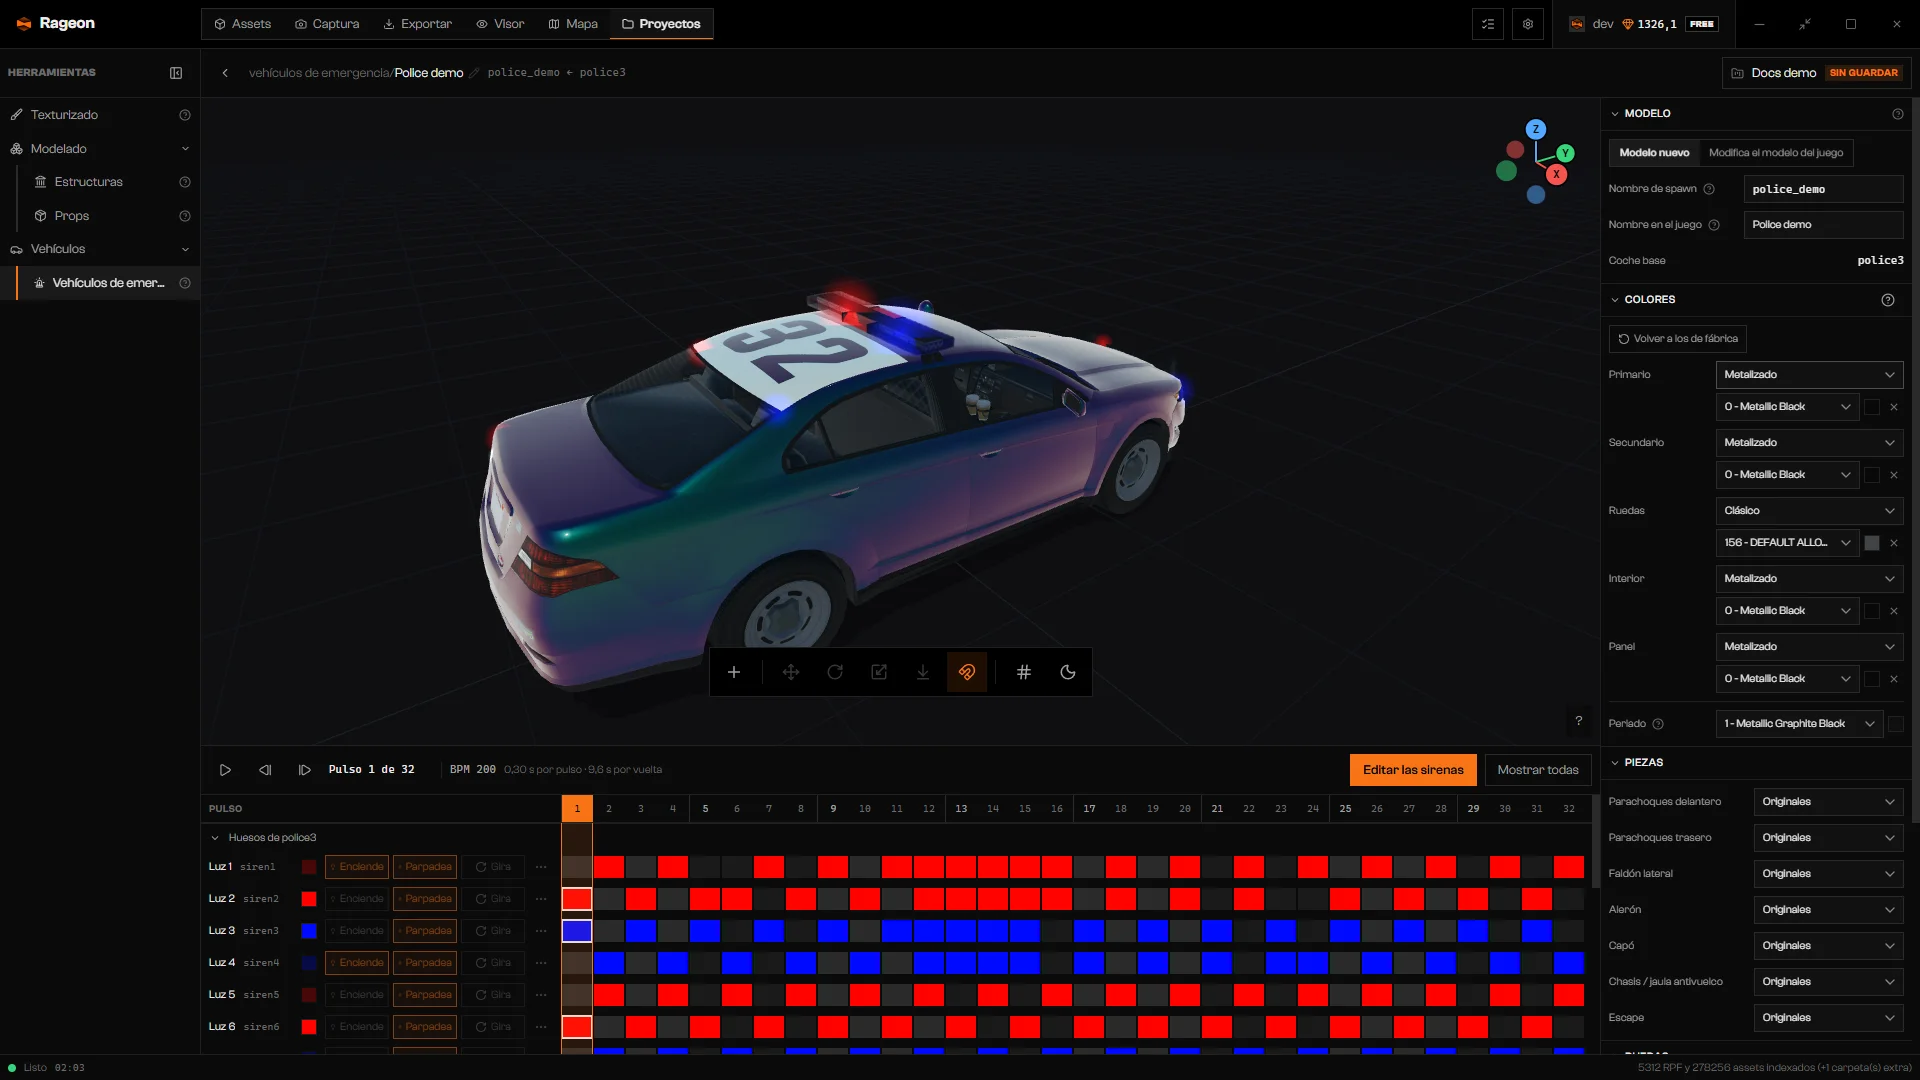This screenshot has width=1920, height=1080.
Task: Toggle Enciende for Luz 4 siren4
Action: [356, 963]
